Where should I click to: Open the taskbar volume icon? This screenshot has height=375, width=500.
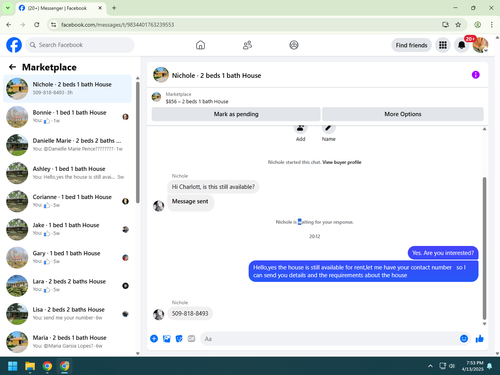452,366
